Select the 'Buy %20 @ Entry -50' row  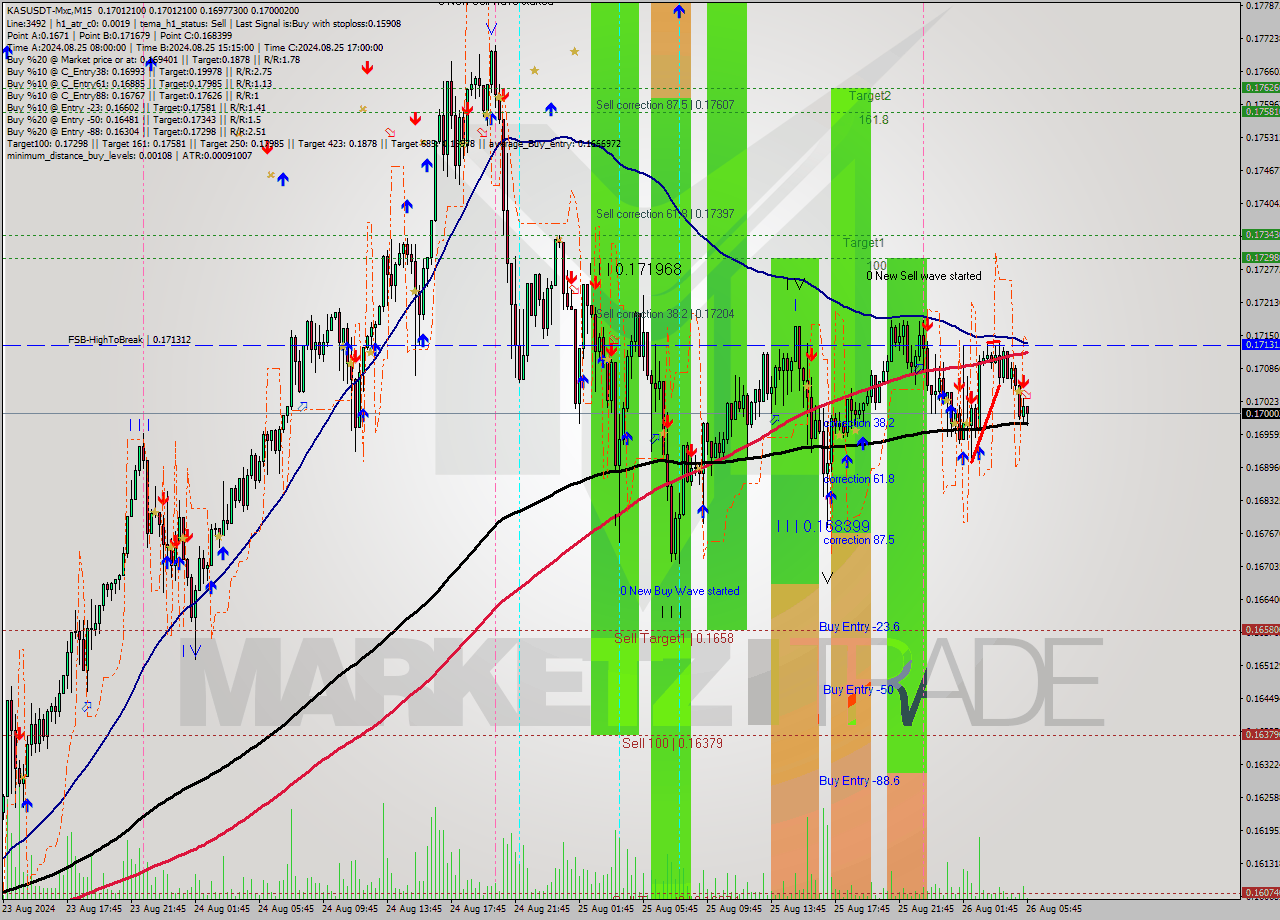click(x=134, y=119)
